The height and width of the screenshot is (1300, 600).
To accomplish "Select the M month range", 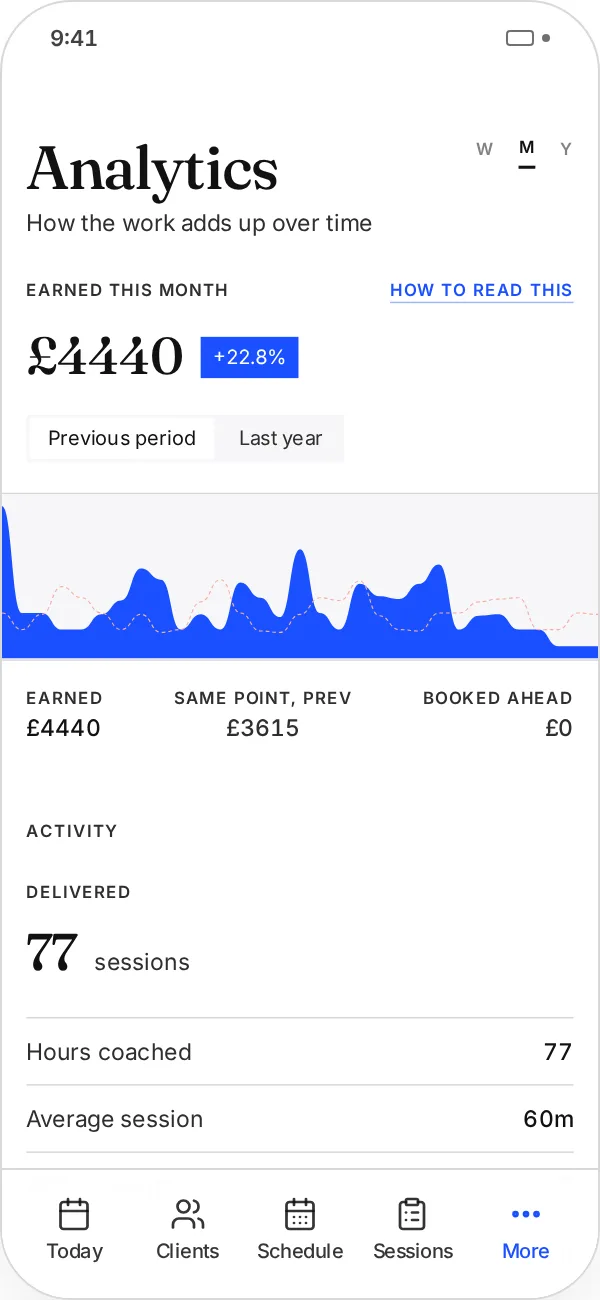I will point(527,149).
